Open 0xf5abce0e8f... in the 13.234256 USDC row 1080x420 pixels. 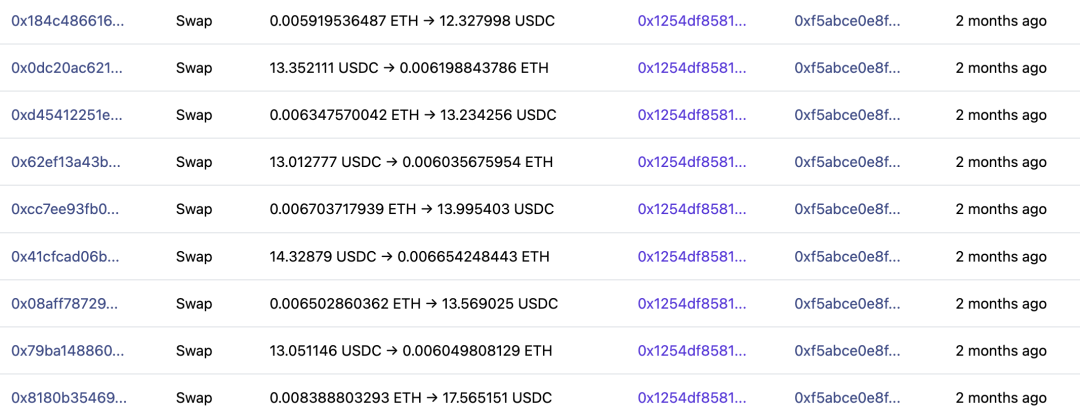848,115
